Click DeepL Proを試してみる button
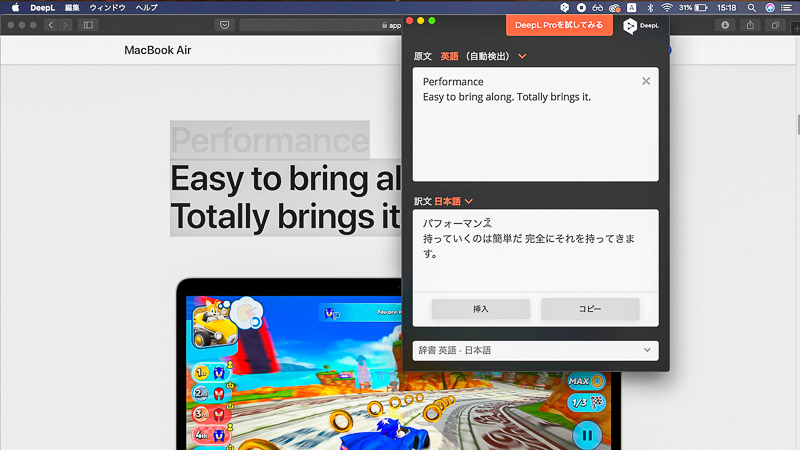This screenshot has width=800, height=450. click(x=559, y=25)
